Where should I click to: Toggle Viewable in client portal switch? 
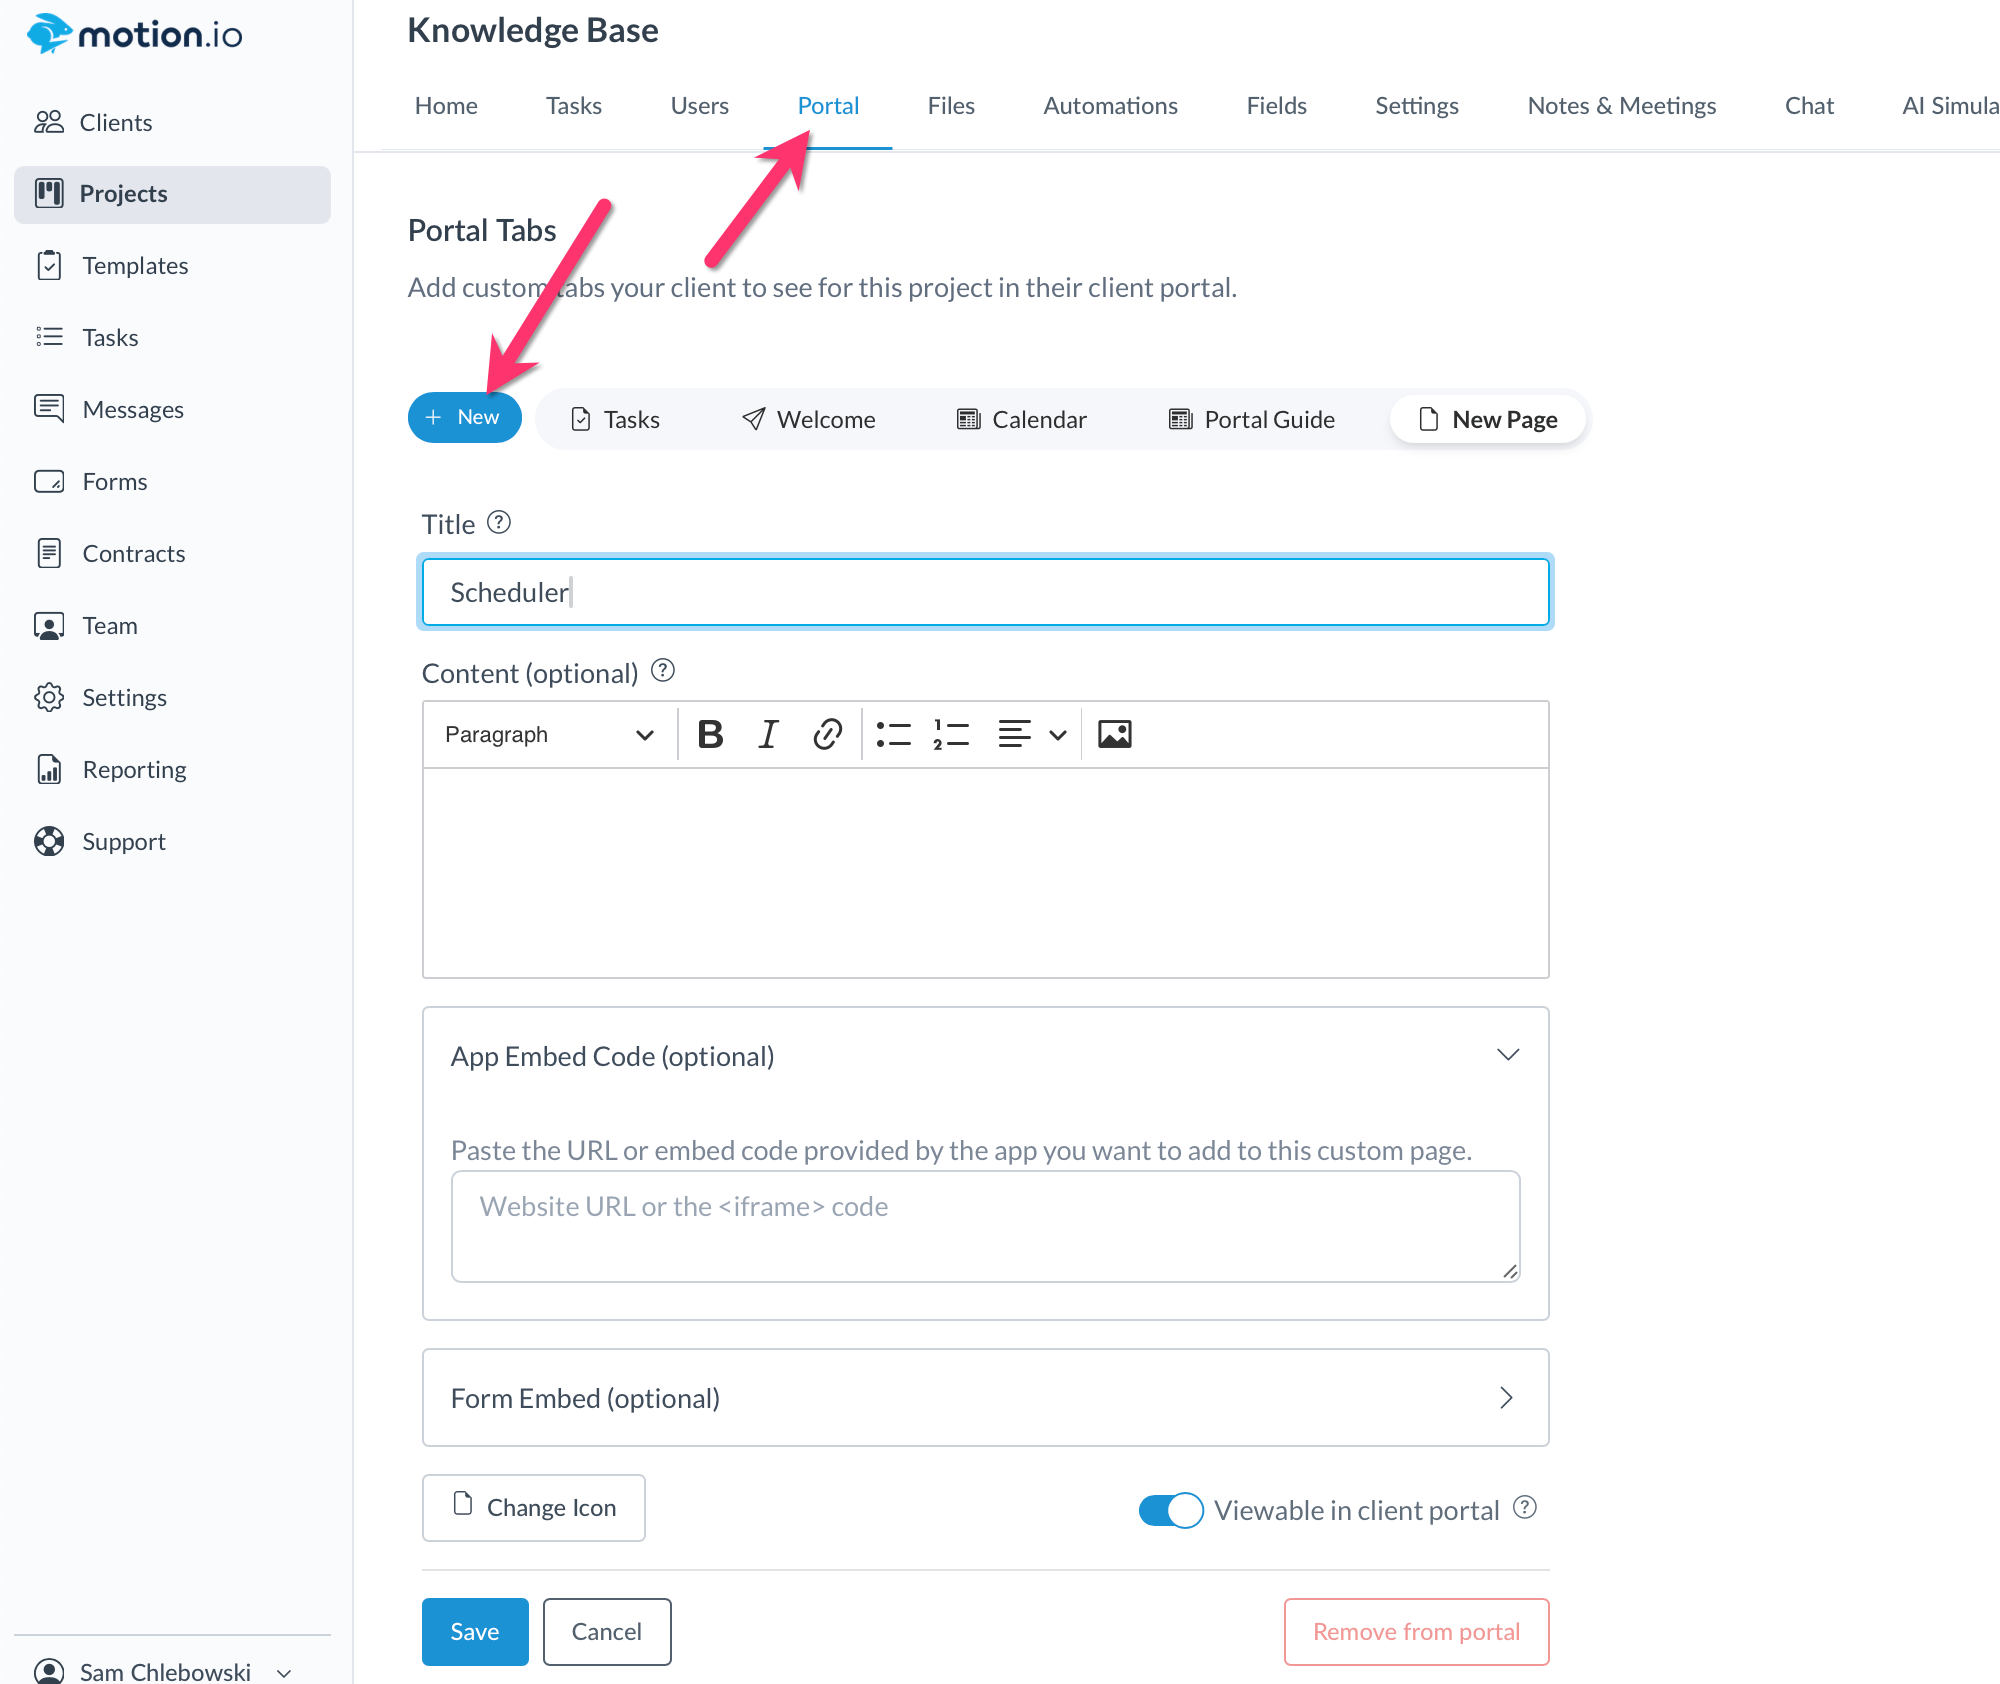click(x=1170, y=1510)
